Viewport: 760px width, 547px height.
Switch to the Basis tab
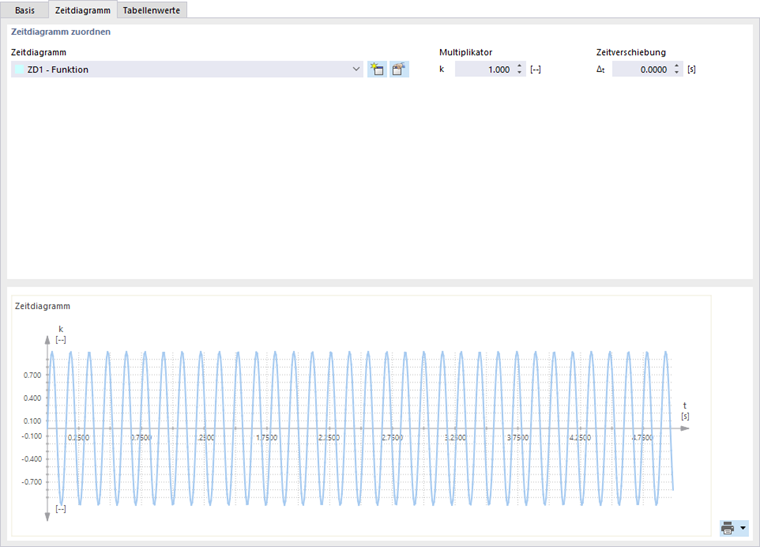point(25,10)
